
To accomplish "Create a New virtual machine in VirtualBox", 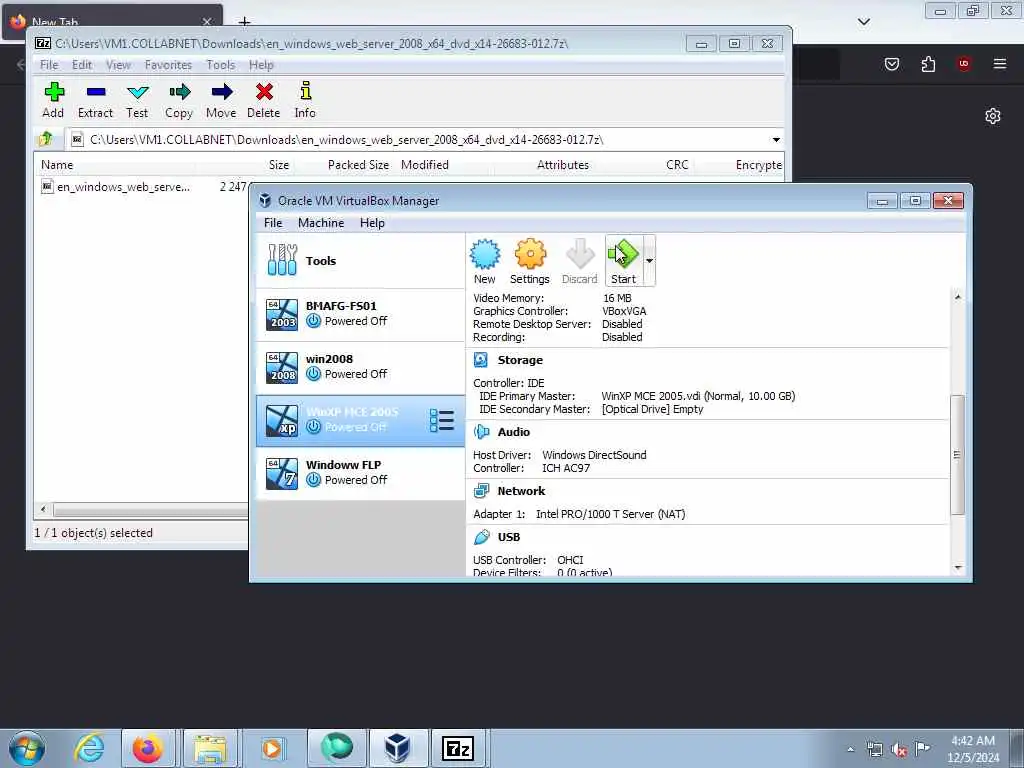I will [x=485, y=261].
